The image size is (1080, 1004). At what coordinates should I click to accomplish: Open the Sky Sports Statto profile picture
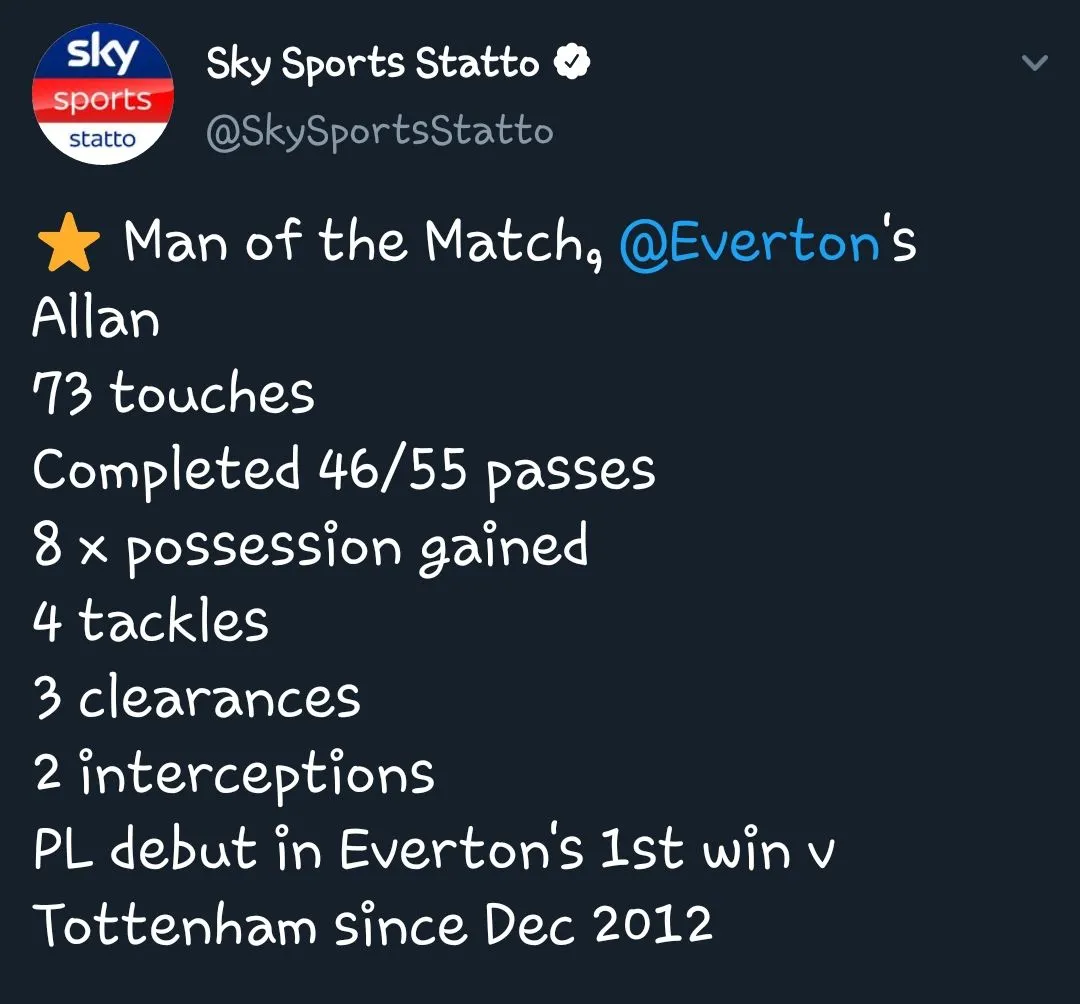103,96
